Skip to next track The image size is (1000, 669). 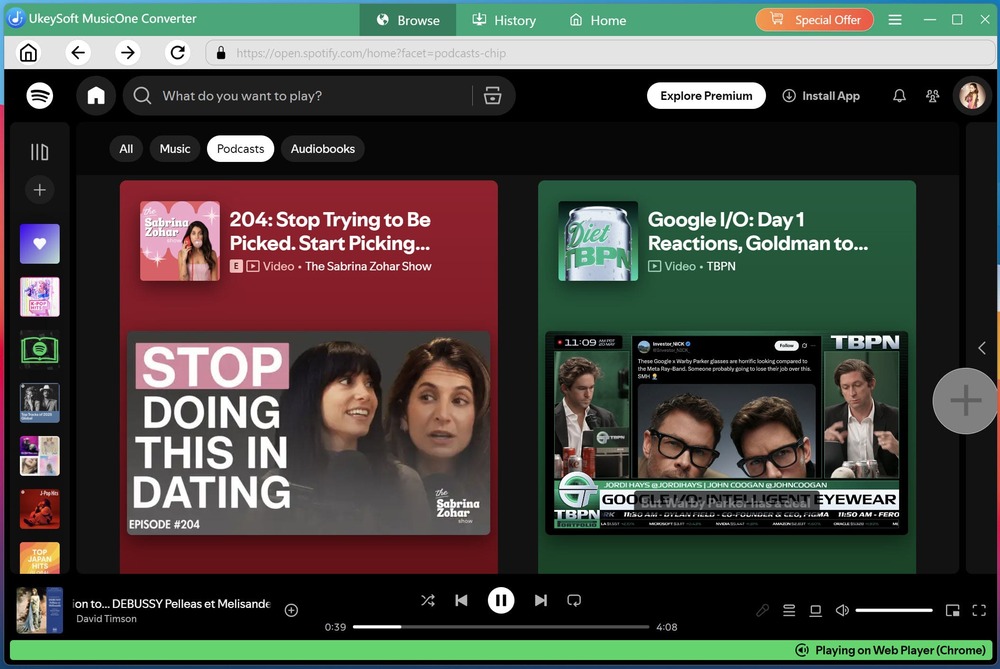click(x=541, y=600)
